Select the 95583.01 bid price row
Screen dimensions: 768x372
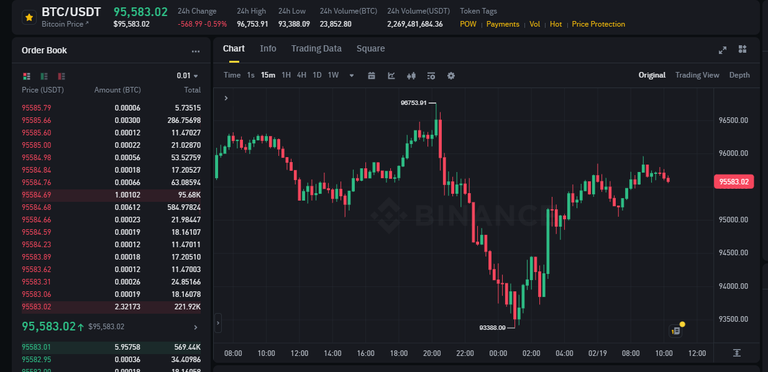point(111,348)
